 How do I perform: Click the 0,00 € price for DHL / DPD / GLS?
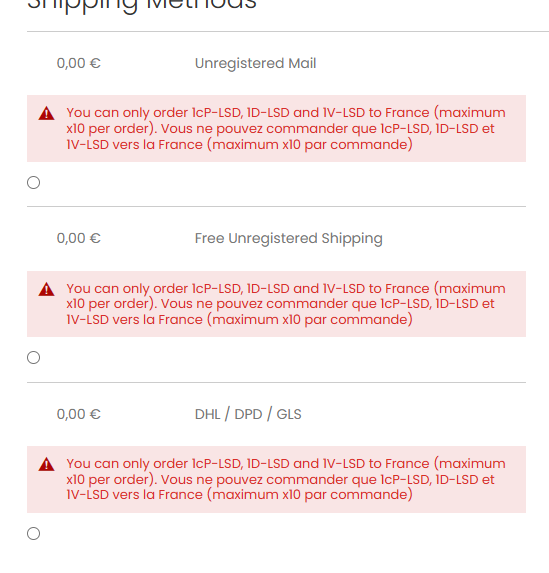point(79,414)
